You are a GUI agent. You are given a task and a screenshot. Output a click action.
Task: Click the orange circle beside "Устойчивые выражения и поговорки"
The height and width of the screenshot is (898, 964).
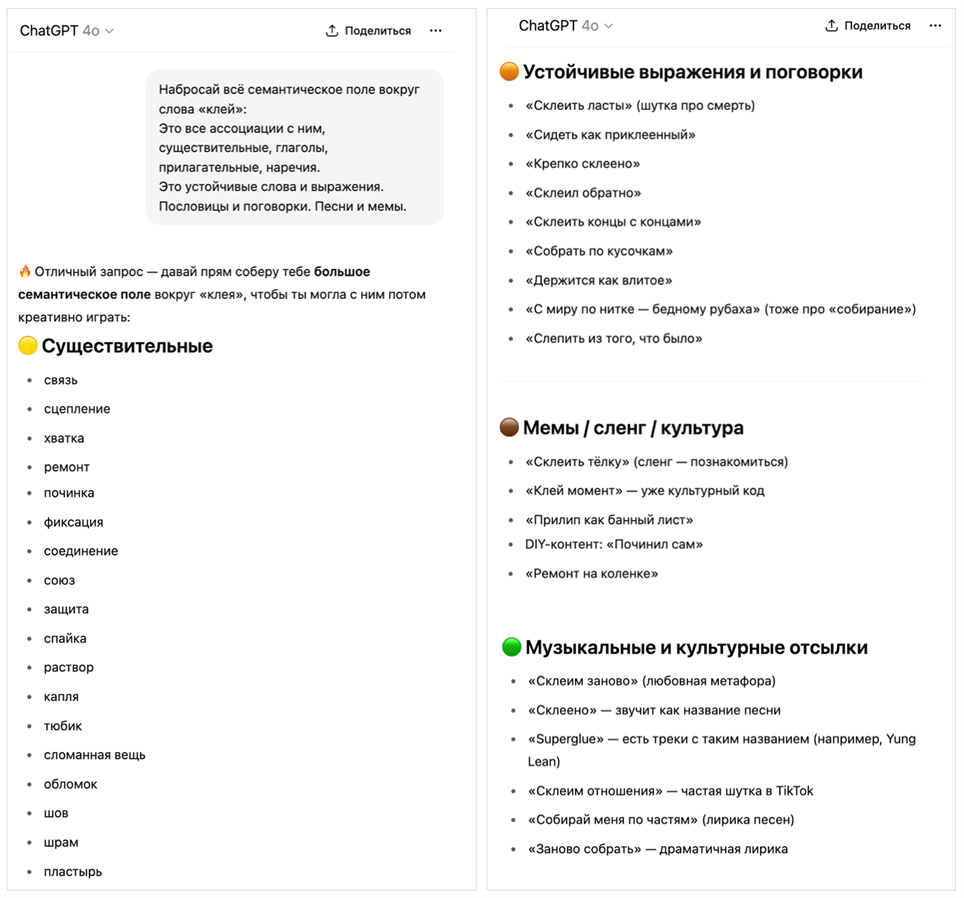pyautogui.click(x=509, y=72)
